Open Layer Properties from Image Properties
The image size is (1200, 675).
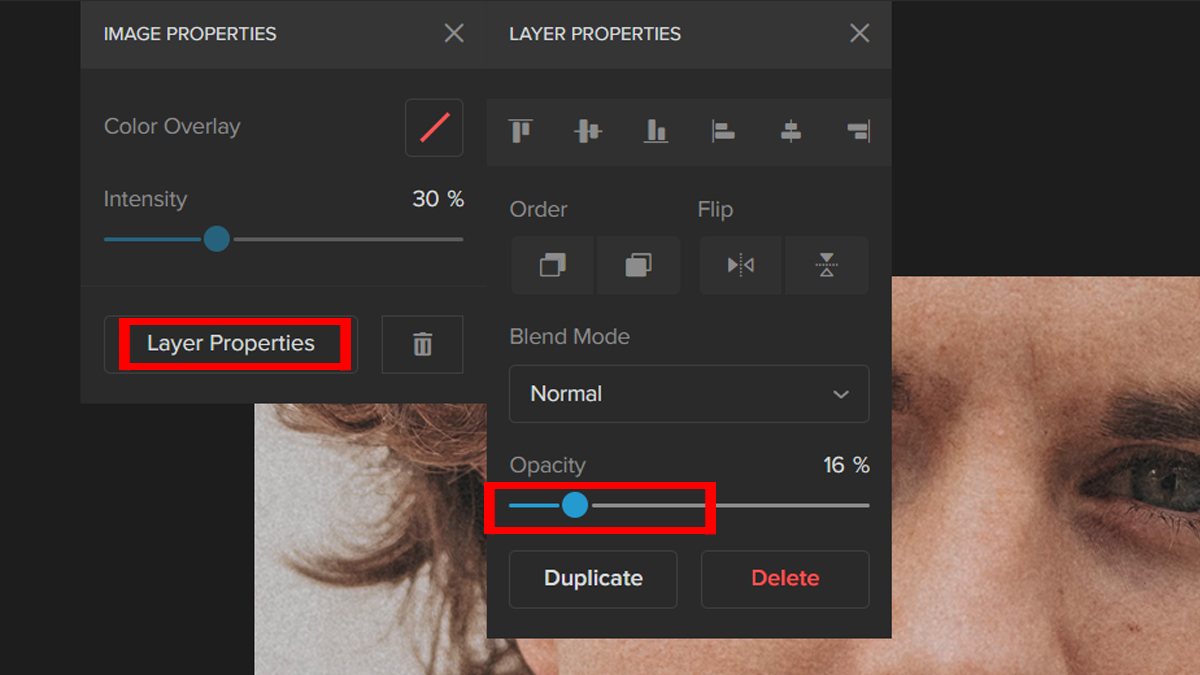point(231,344)
